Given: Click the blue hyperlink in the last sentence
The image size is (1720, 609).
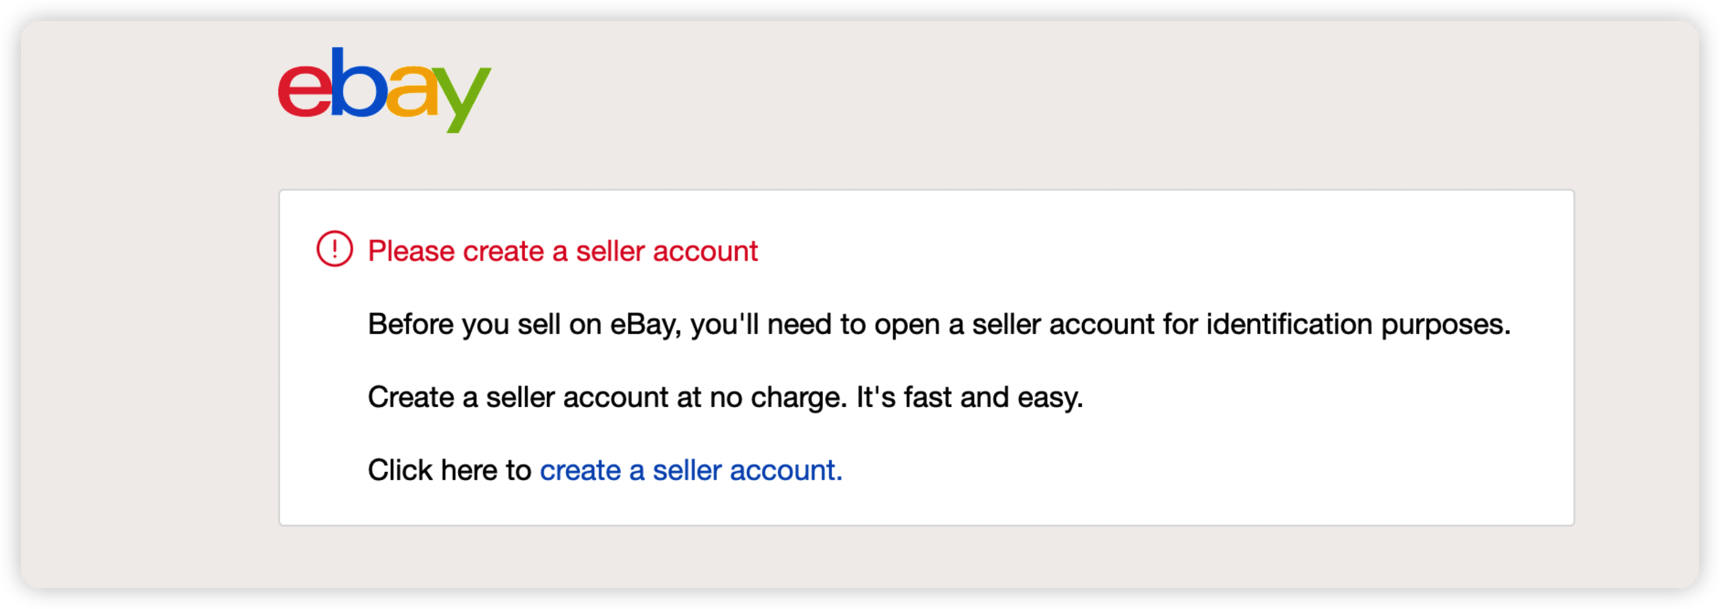Looking at the screenshot, I should point(689,469).
